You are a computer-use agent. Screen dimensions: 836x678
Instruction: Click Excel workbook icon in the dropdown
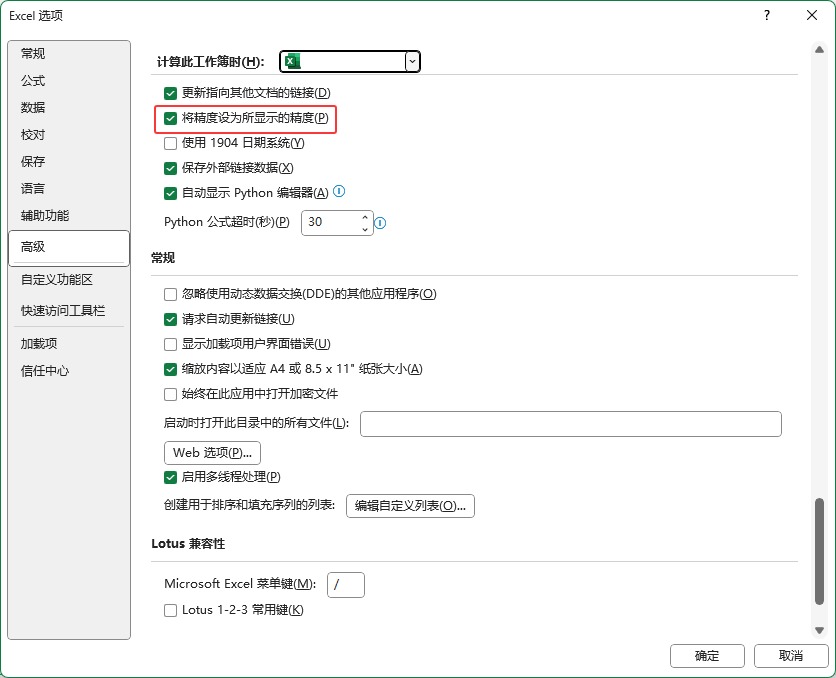pos(291,62)
